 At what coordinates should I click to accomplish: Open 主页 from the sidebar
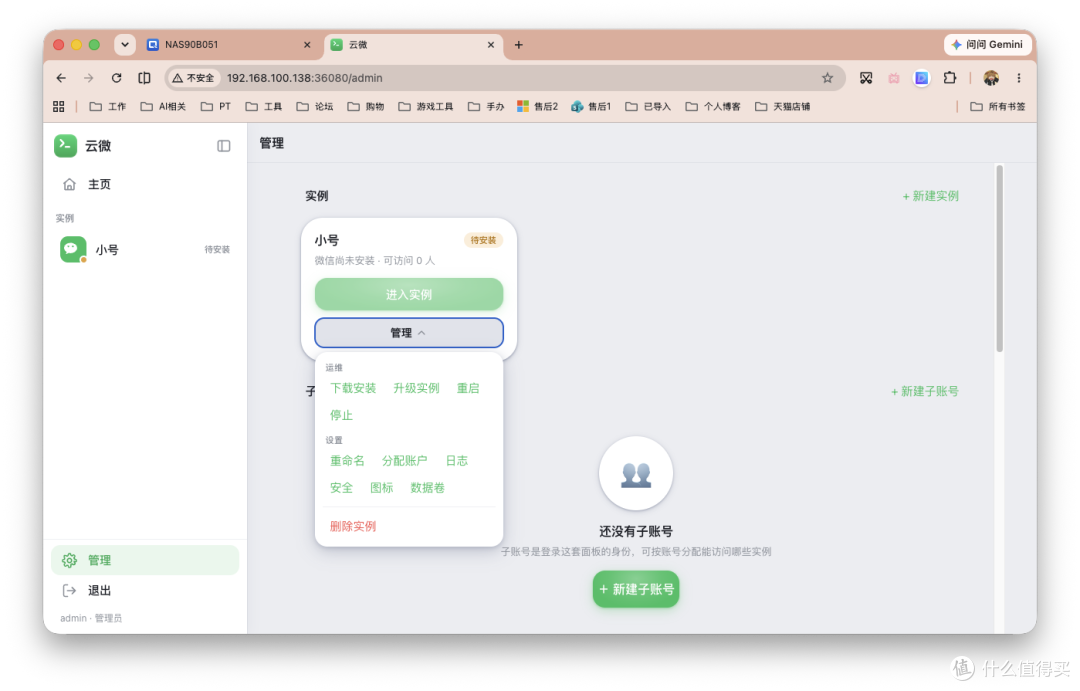[145, 184]
